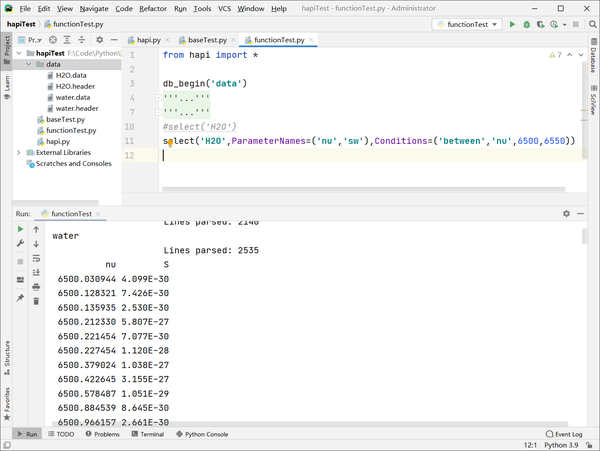Start debugging with the bug icon

pos(528,23)
